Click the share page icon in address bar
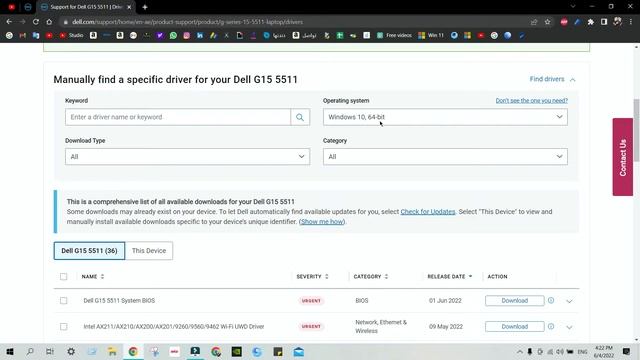The height and width of the screenshot is (360, 640). click(534, 22)
